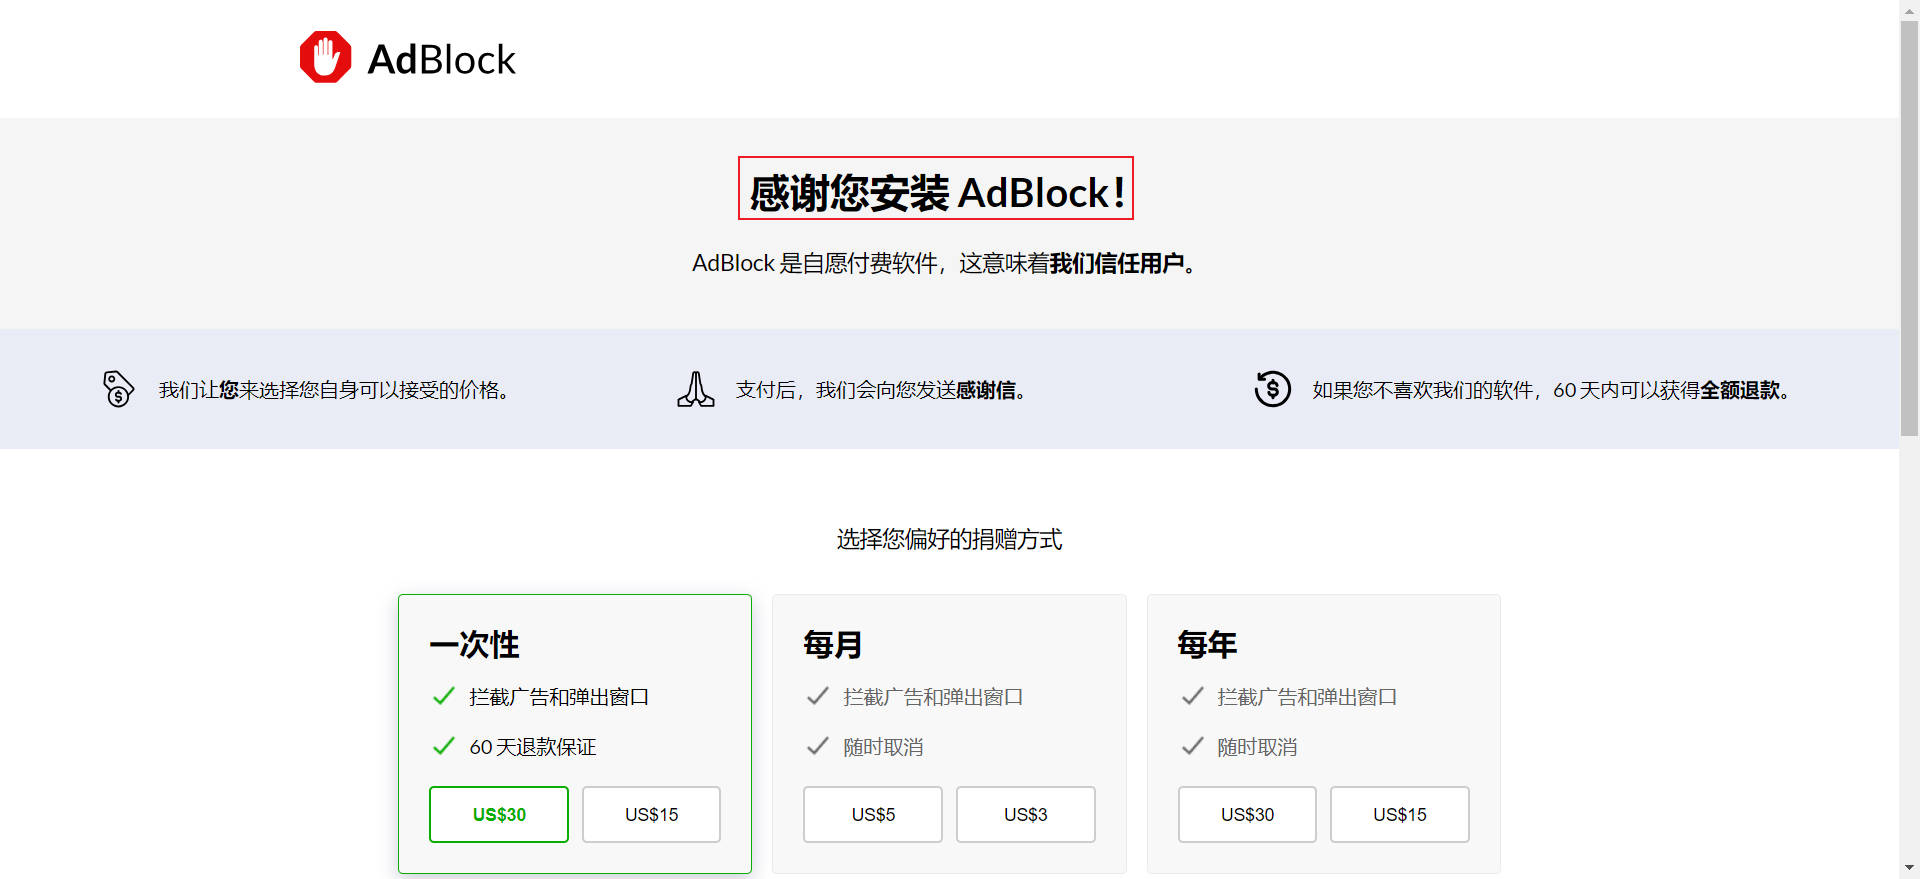This screenshot has width=1920, height=879.
Task: Click gray checkmark beside 拦截广告和弹出窗口 in 每年 card
Action: 1192,696
